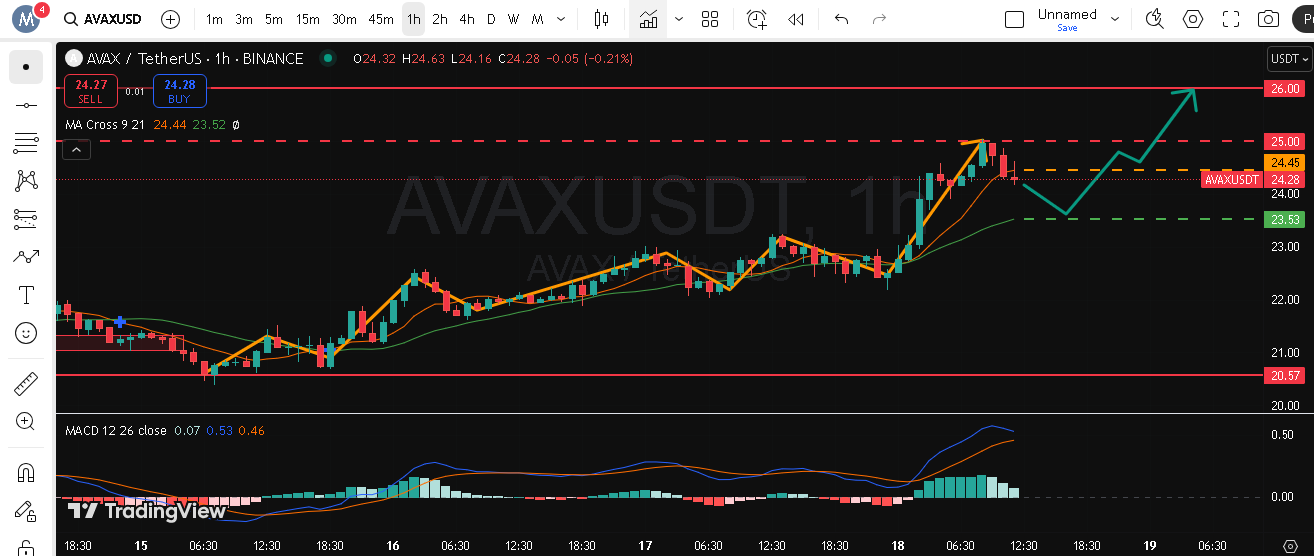This screenshot has height=556, width=1314.
Task: Select the 1m timeframe
Action: (214, 19)
